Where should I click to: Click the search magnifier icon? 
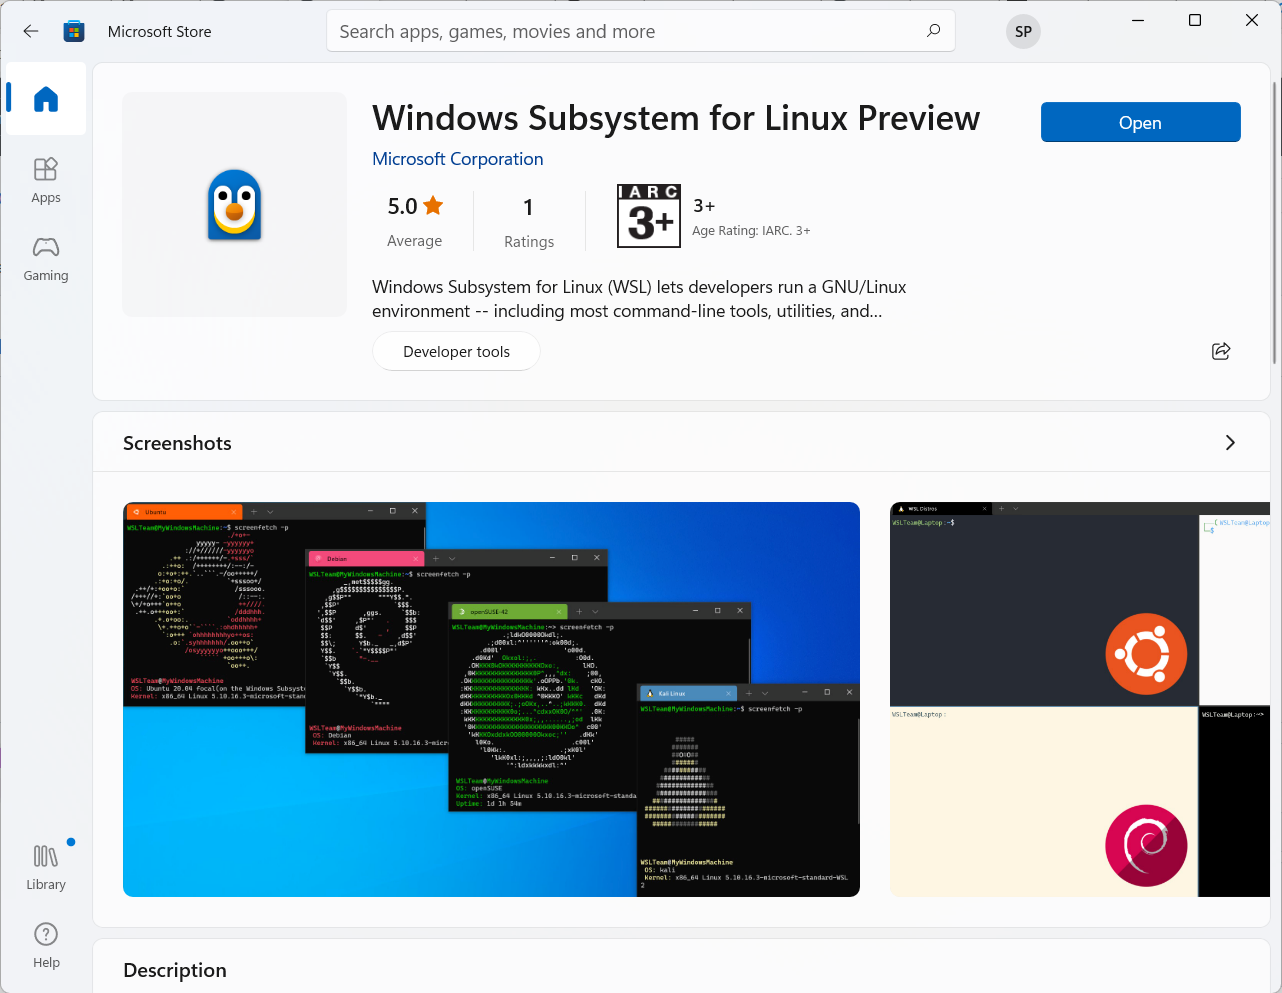pyautogui.click(x=933, y=31)
